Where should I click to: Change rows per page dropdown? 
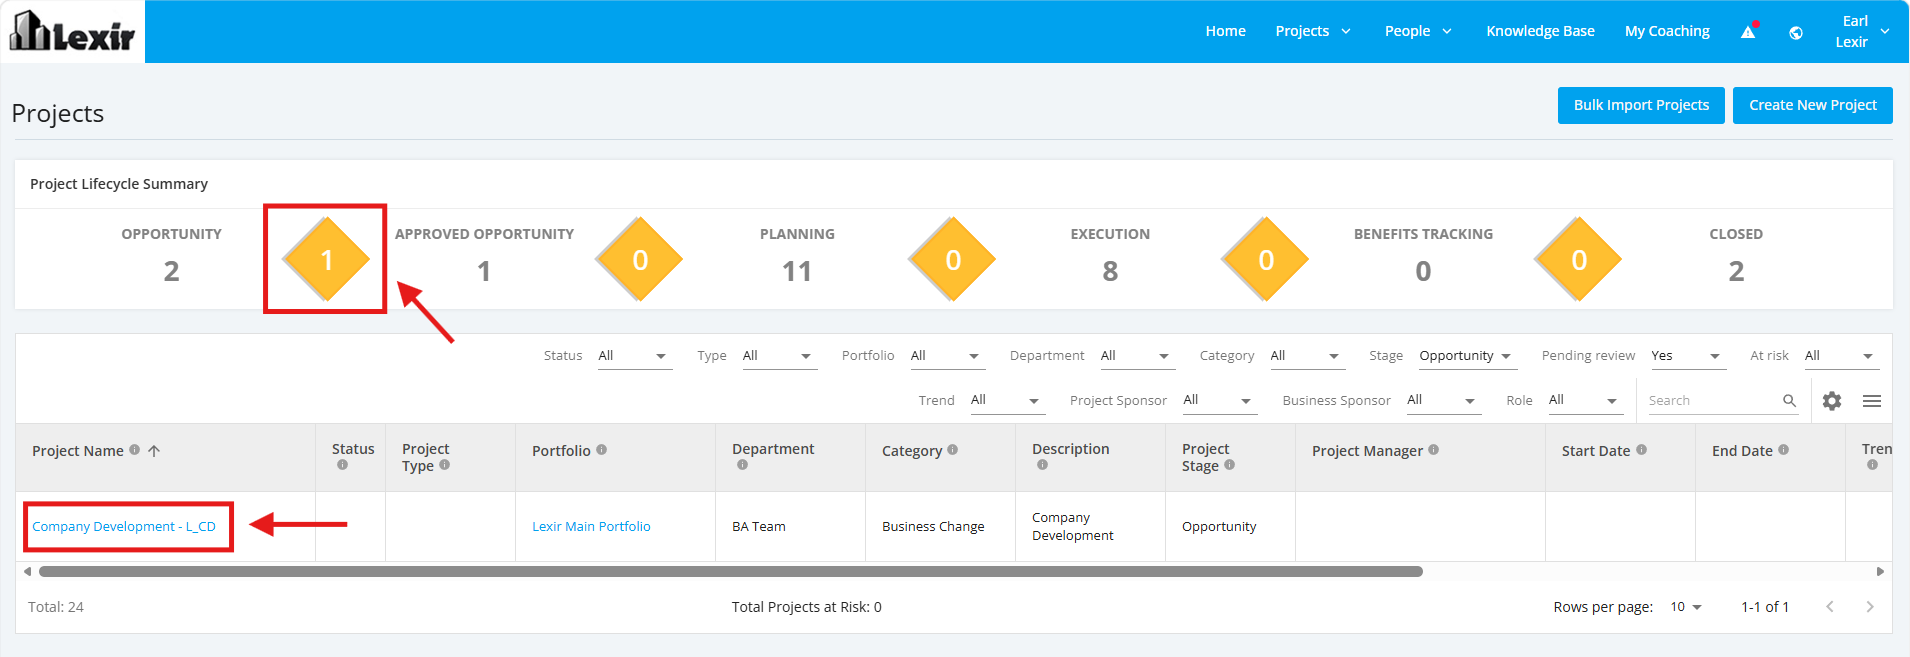click(1686, 607)
